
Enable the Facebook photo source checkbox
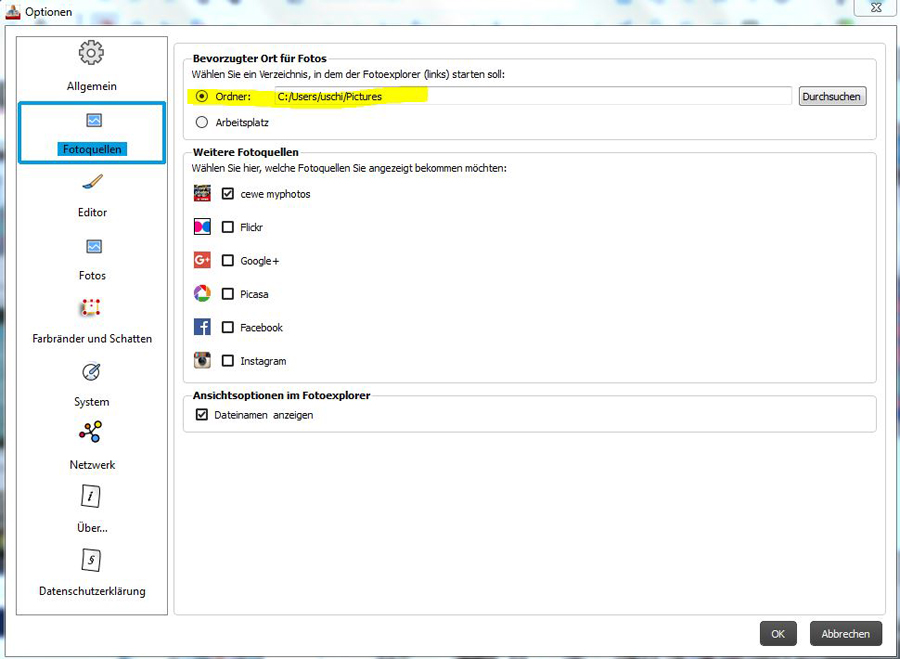tap(228, 328)
